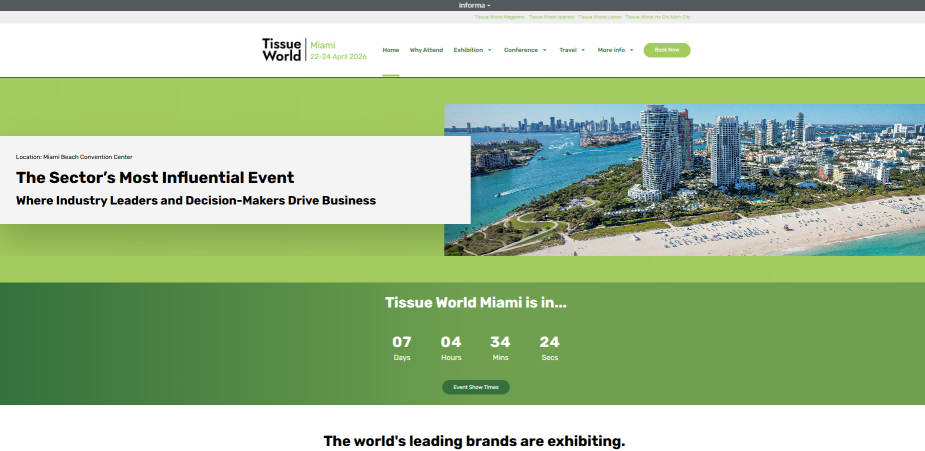The width and height of the screenshot is (925, 451).
Task: Click the countdown Secs value 24
Action: click(549, 342)
